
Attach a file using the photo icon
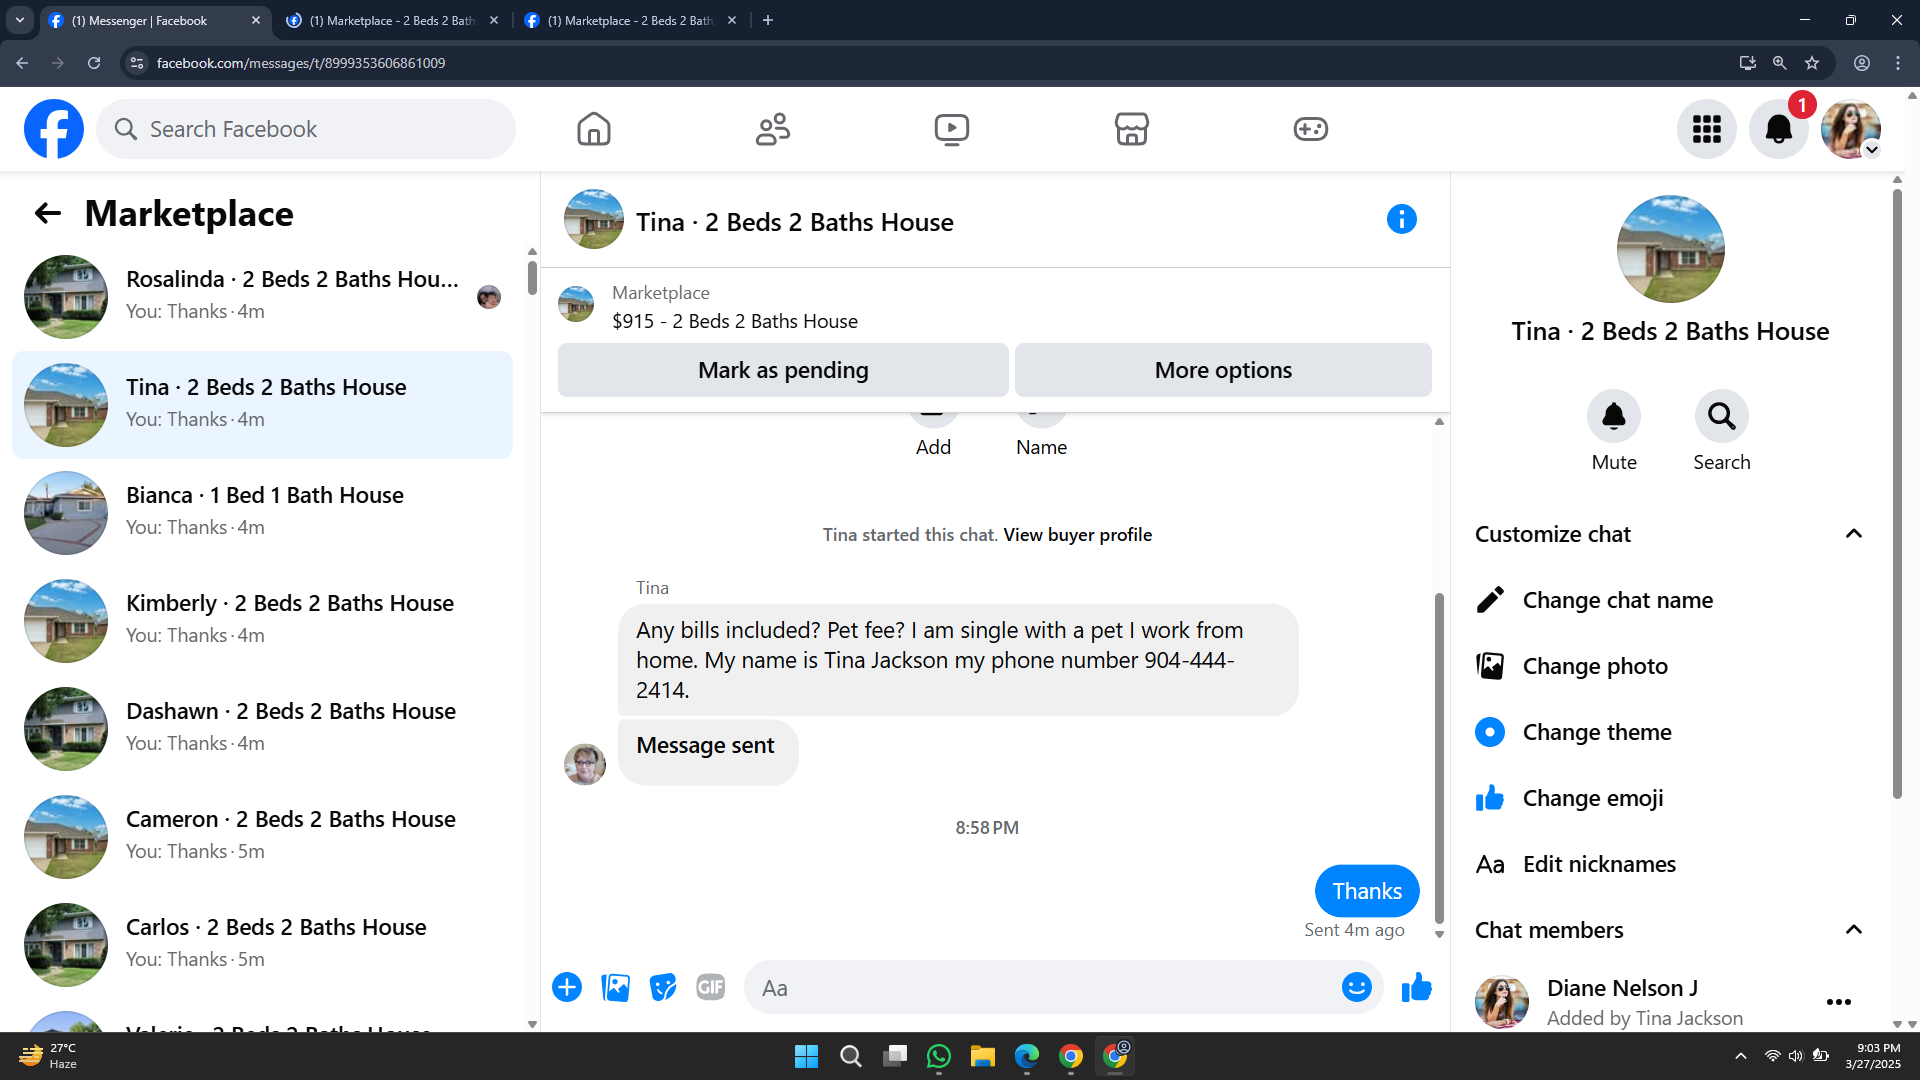point(616,988)
